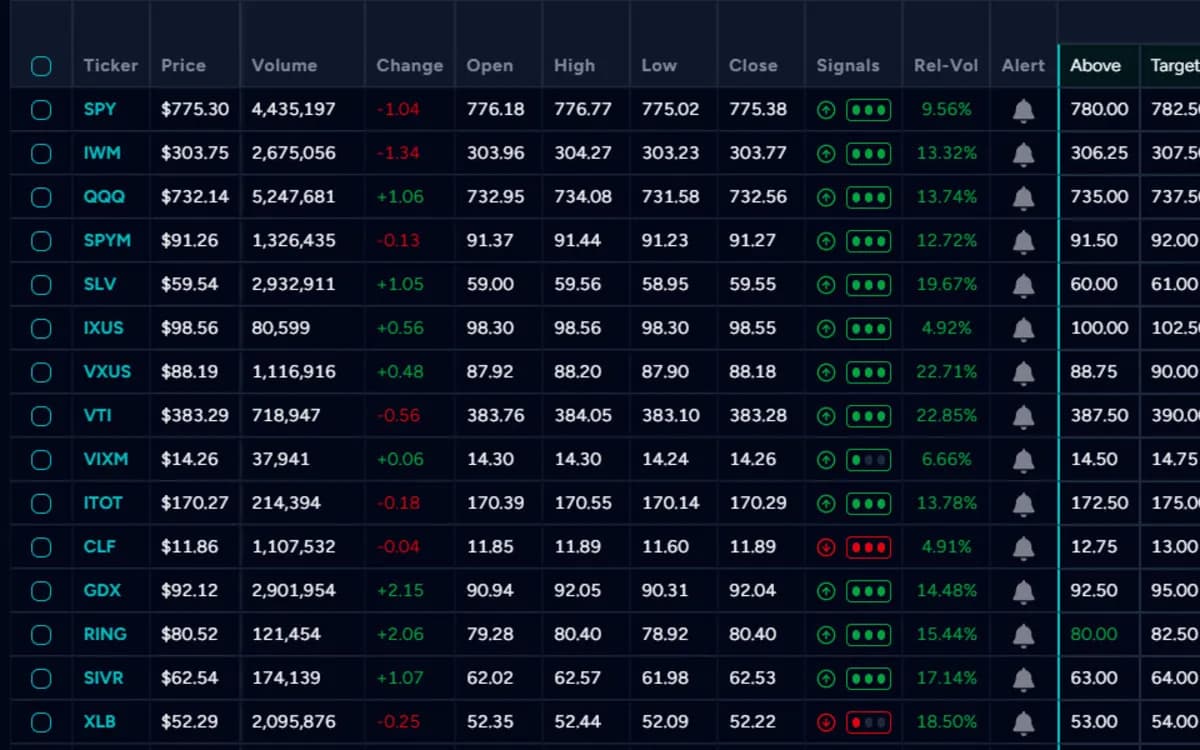This screenshot has height=750, width=1200.
Task: Click the alert bell for SPY
Action: [x=1023, y=110]
